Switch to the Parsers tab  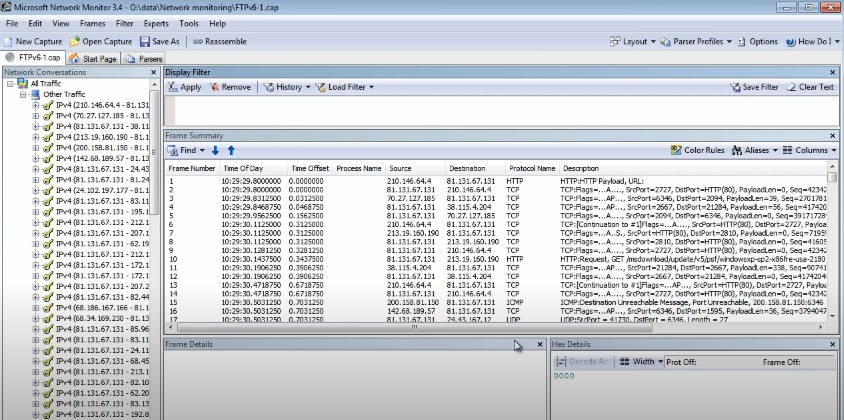click(x=144, y=59)
